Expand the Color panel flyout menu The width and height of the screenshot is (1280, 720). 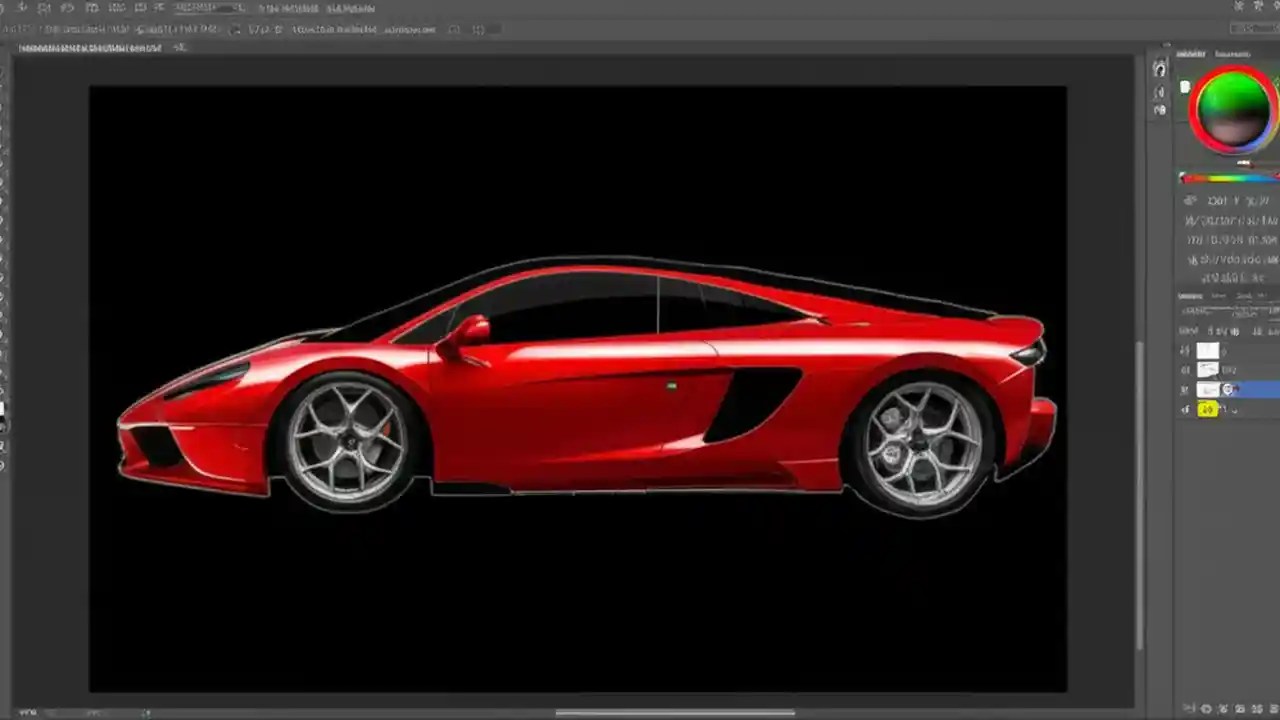[1272, 55]
